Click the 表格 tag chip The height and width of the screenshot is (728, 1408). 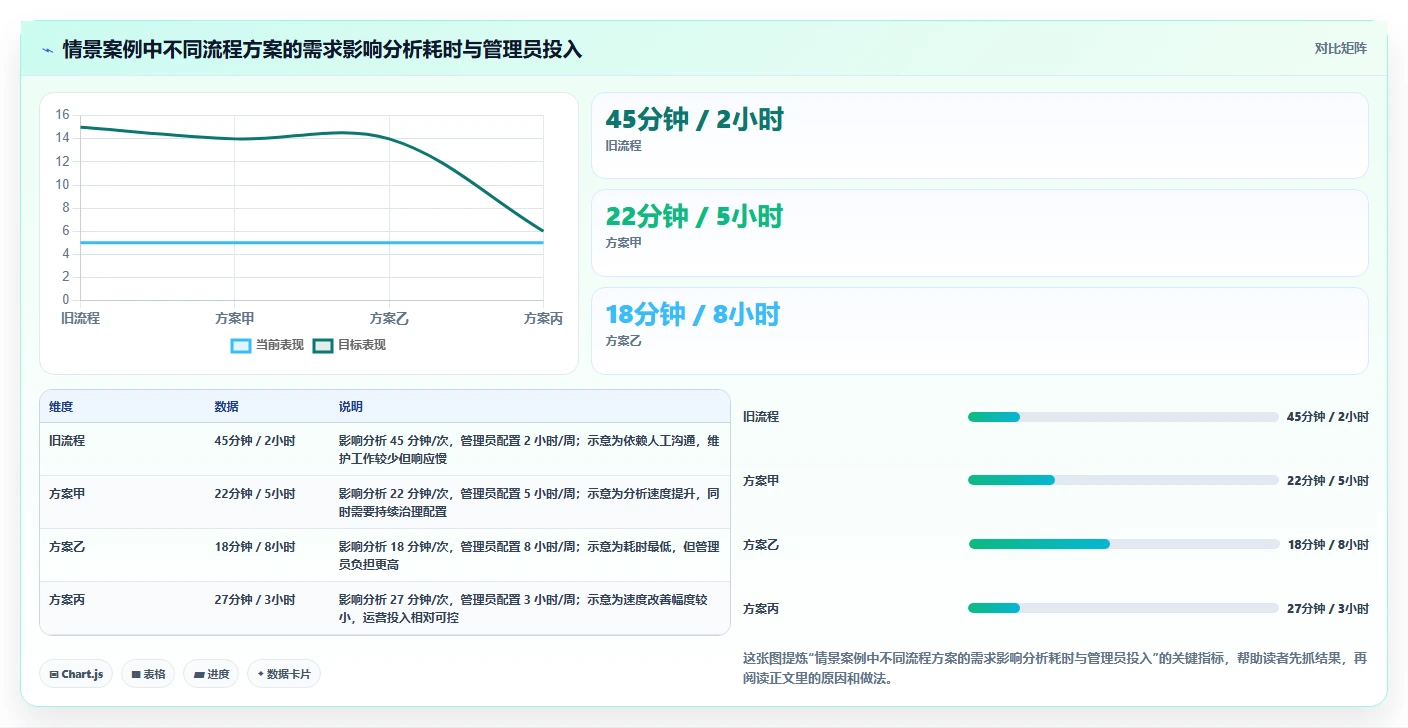click(x=148, y=674)
